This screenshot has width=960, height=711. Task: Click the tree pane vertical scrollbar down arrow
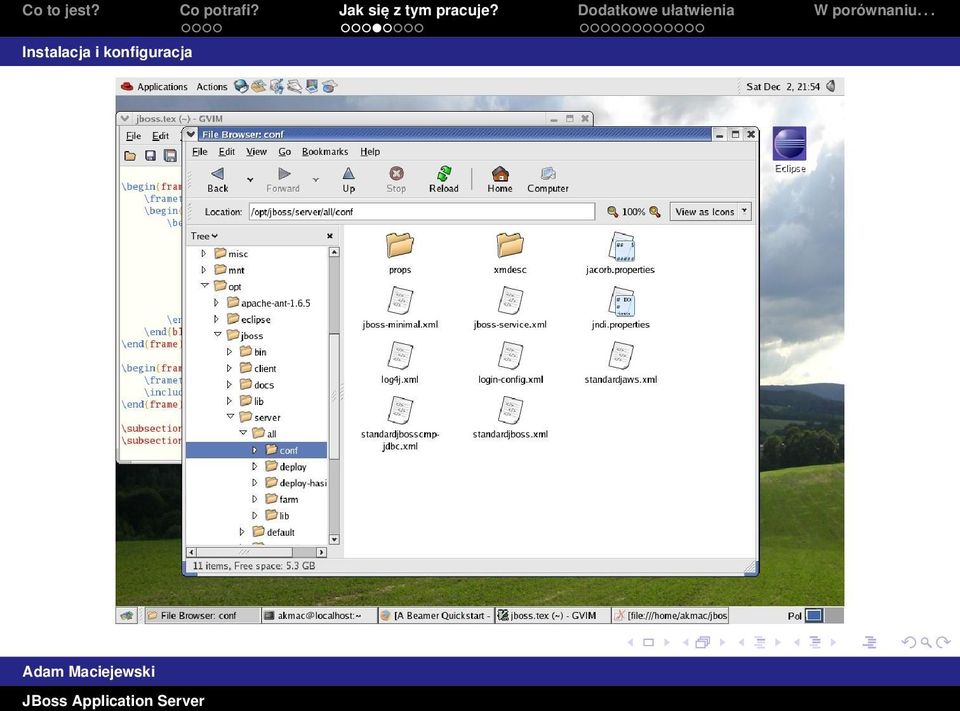(334, 540)
